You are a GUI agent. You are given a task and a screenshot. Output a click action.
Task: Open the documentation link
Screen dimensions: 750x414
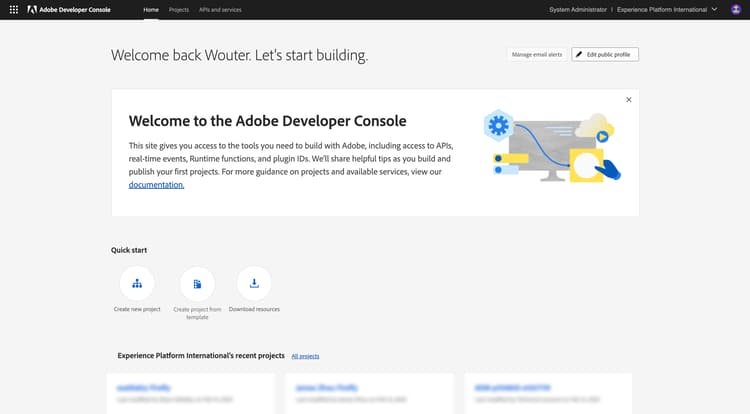pos(156,185)
